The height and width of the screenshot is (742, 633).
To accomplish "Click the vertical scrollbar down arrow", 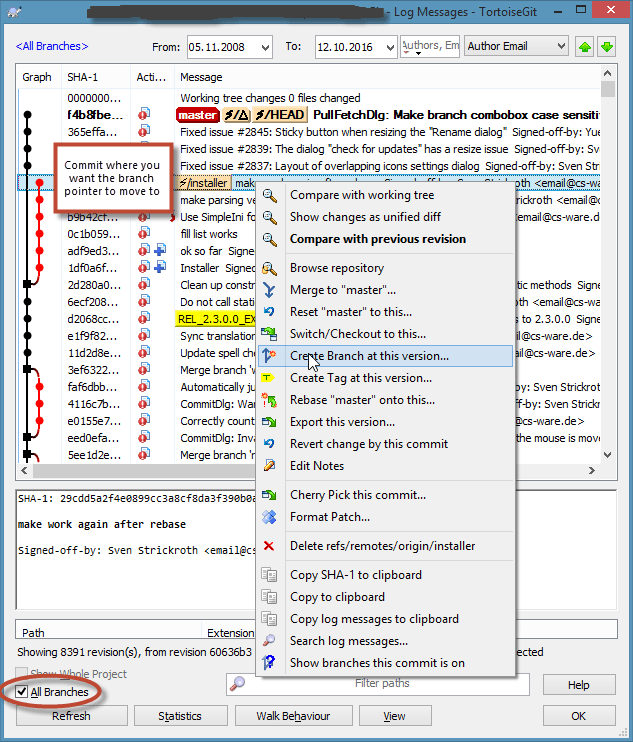I will pos(608,455).
